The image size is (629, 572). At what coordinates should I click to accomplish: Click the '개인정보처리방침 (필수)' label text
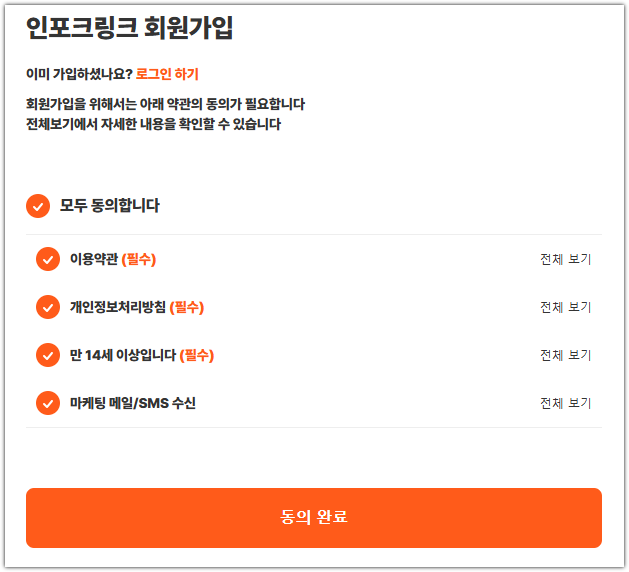pyautogui.click(x=137, y=307)
